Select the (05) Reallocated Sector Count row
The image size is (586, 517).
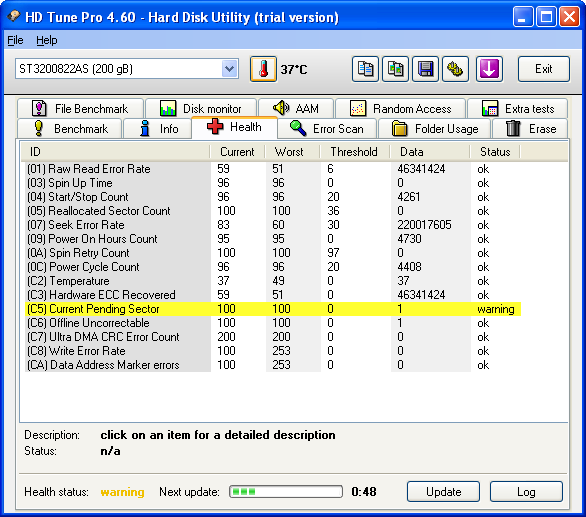click(x=273, y=211)
